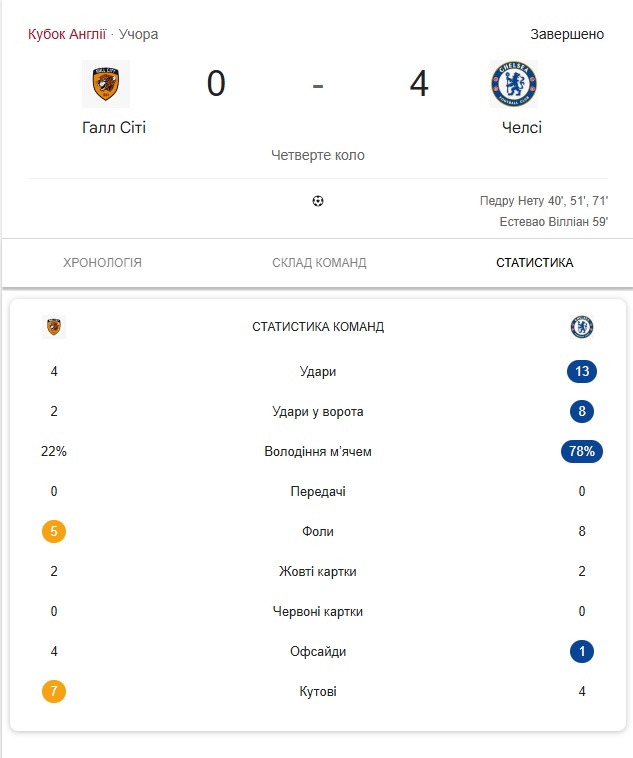The height and width of the screenshot is (758, 633).
Task: Click the Четверте коло round label
Action: [318, 155]
